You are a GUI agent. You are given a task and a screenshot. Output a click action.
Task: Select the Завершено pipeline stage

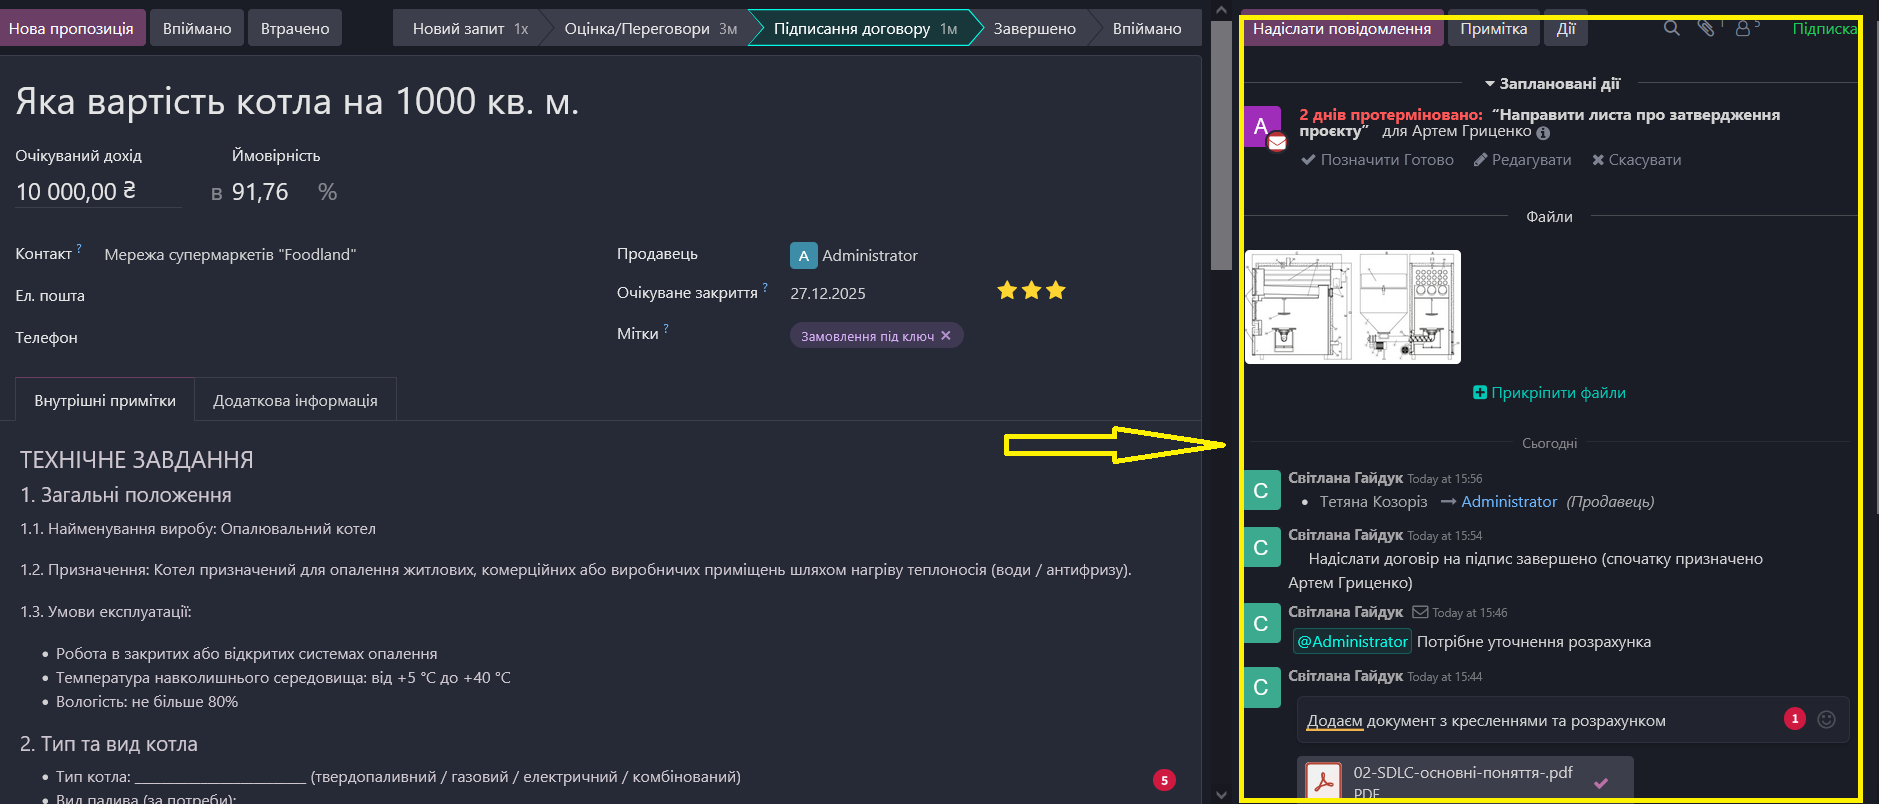point(1034,29)
